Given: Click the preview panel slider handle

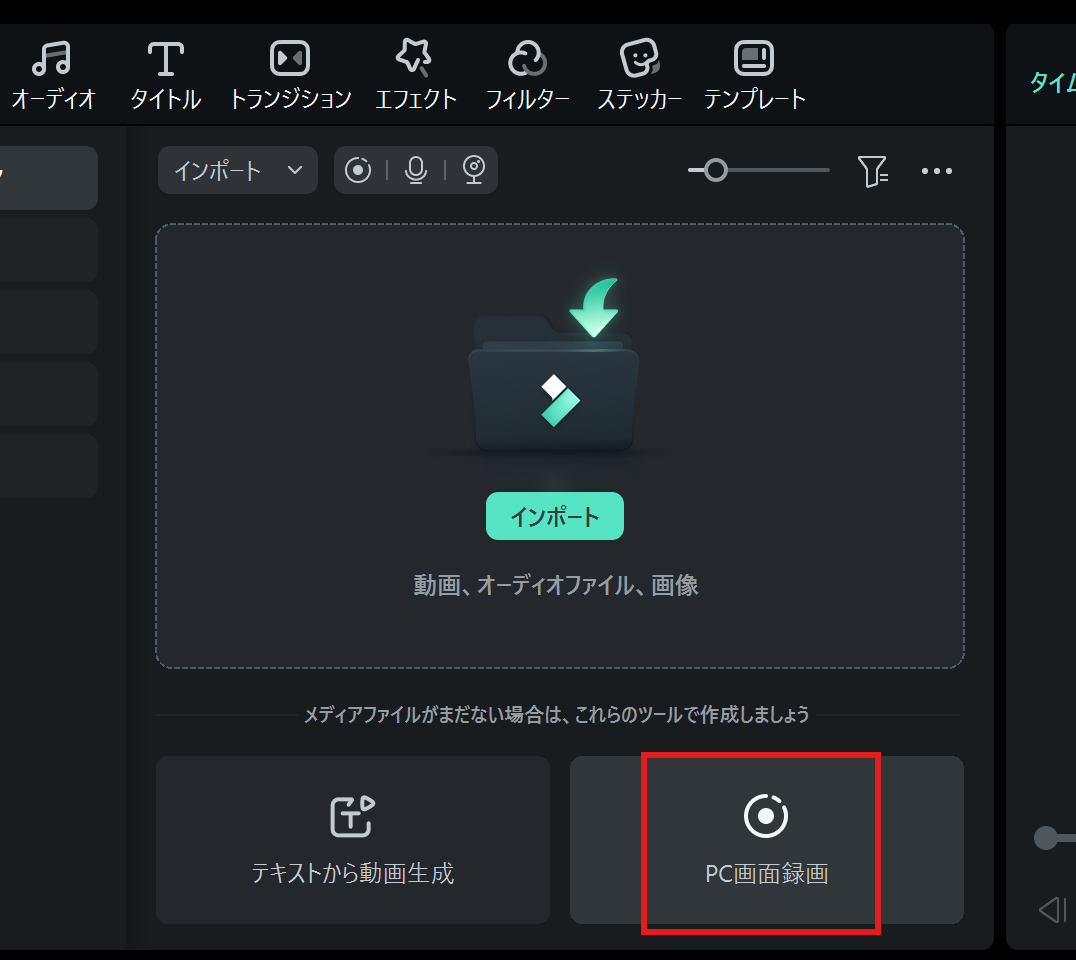Looking at the screenshot, I should 1046,838.
